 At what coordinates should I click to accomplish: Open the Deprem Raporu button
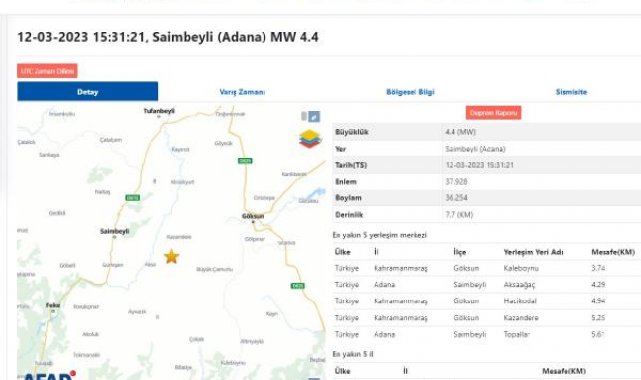(493, 113)
